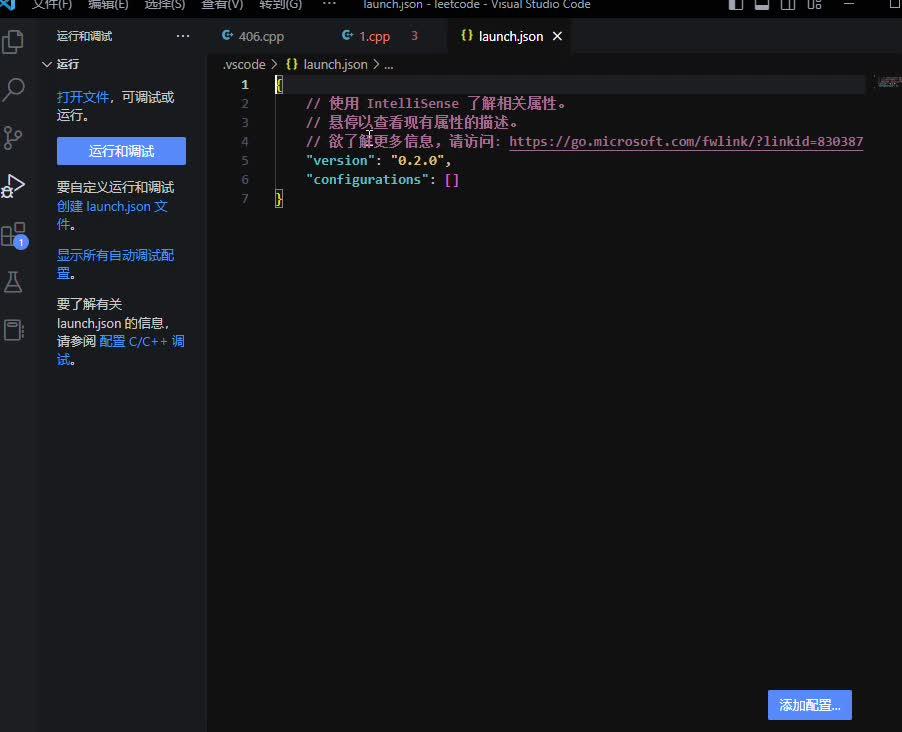Open the go.microsoft.com fwlink URL
The height and width of the screenshot is (732, 902).
coord(686,142)
